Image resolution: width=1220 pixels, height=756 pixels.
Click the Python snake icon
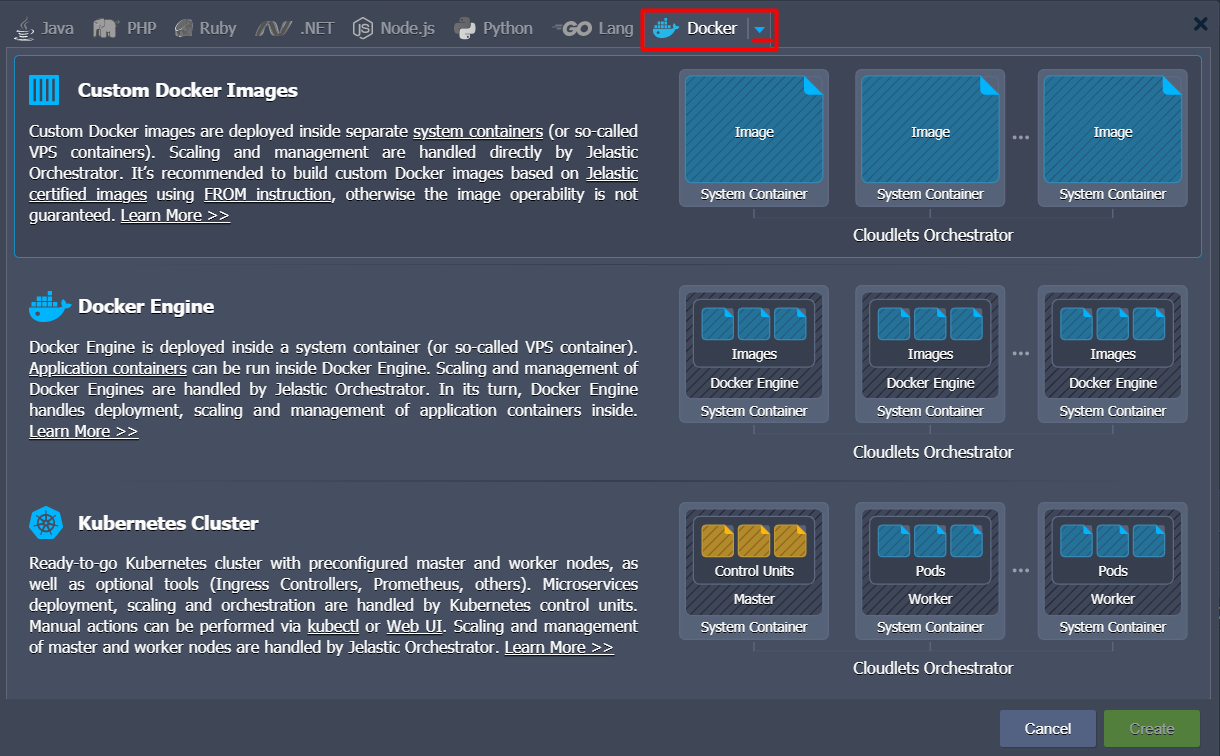464,28
